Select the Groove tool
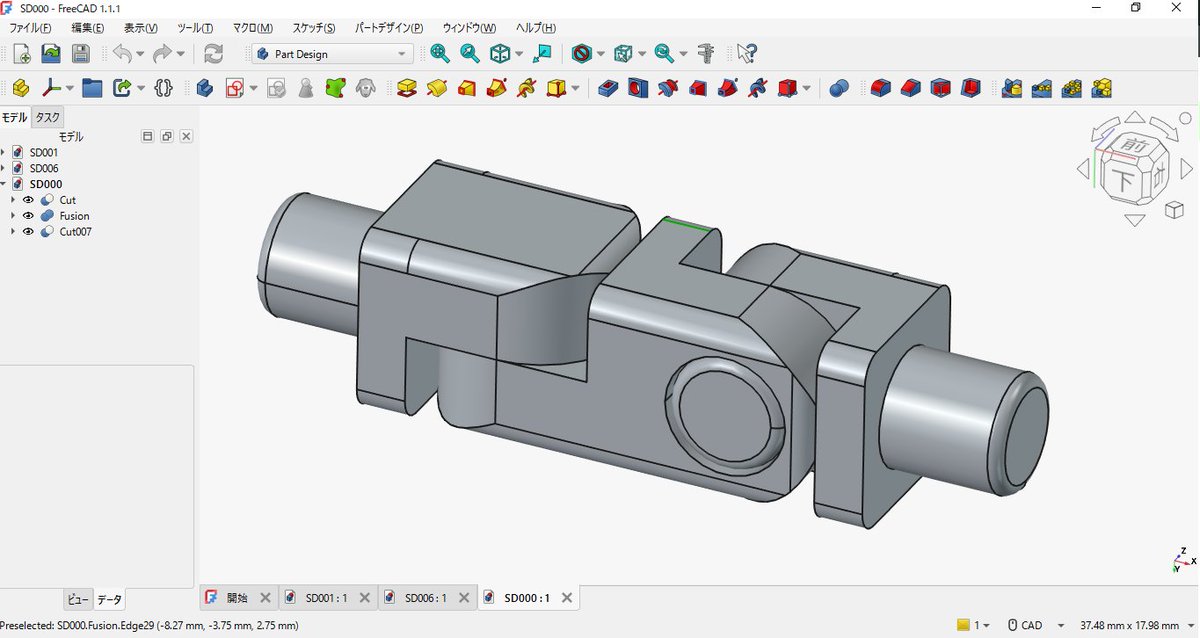 [x=667, y=88]
